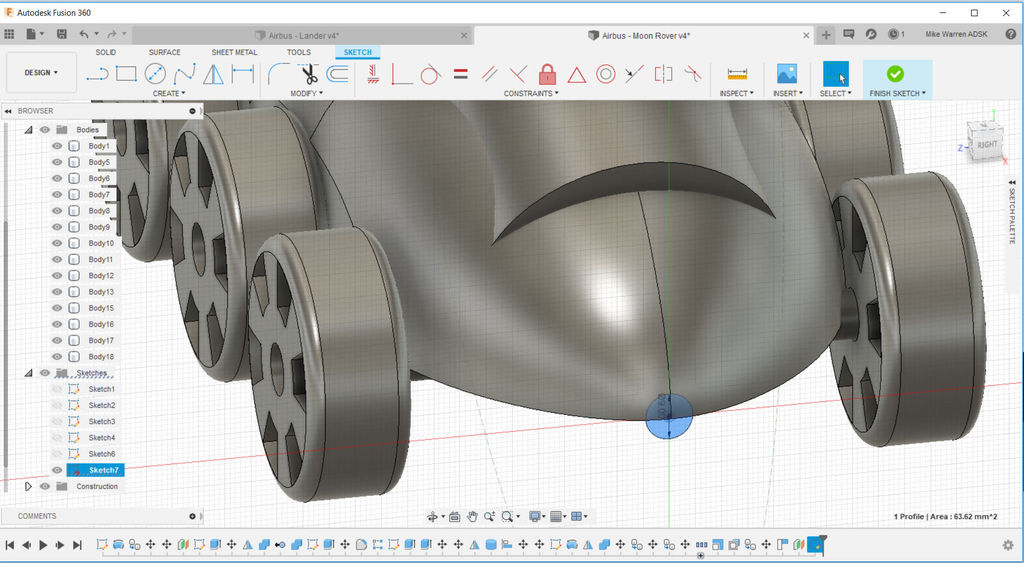Image resolution: width=1024 pixels, height=563 pixels.
Task: Select the Spline sketch tool
Action: coord(184,74)
